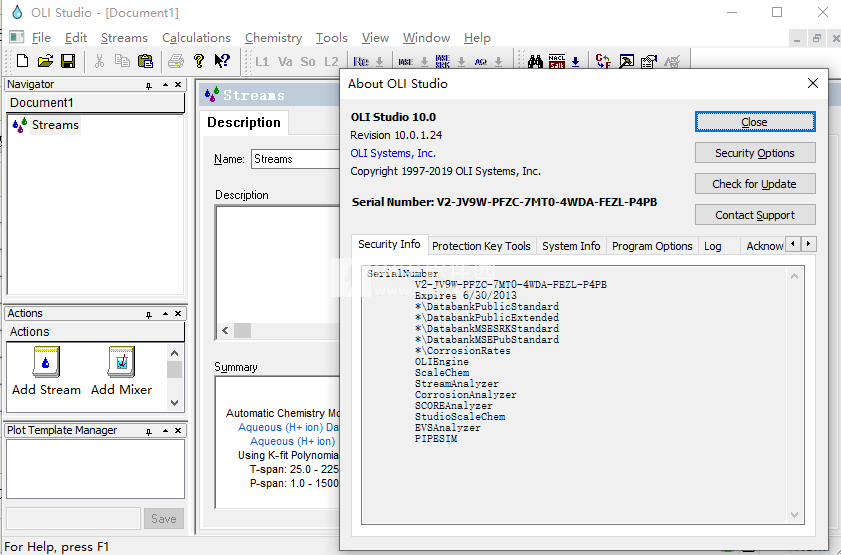The image size is (841, 555).
Task: Activate the context help arrow-question icon
Action: click(222, 61)
